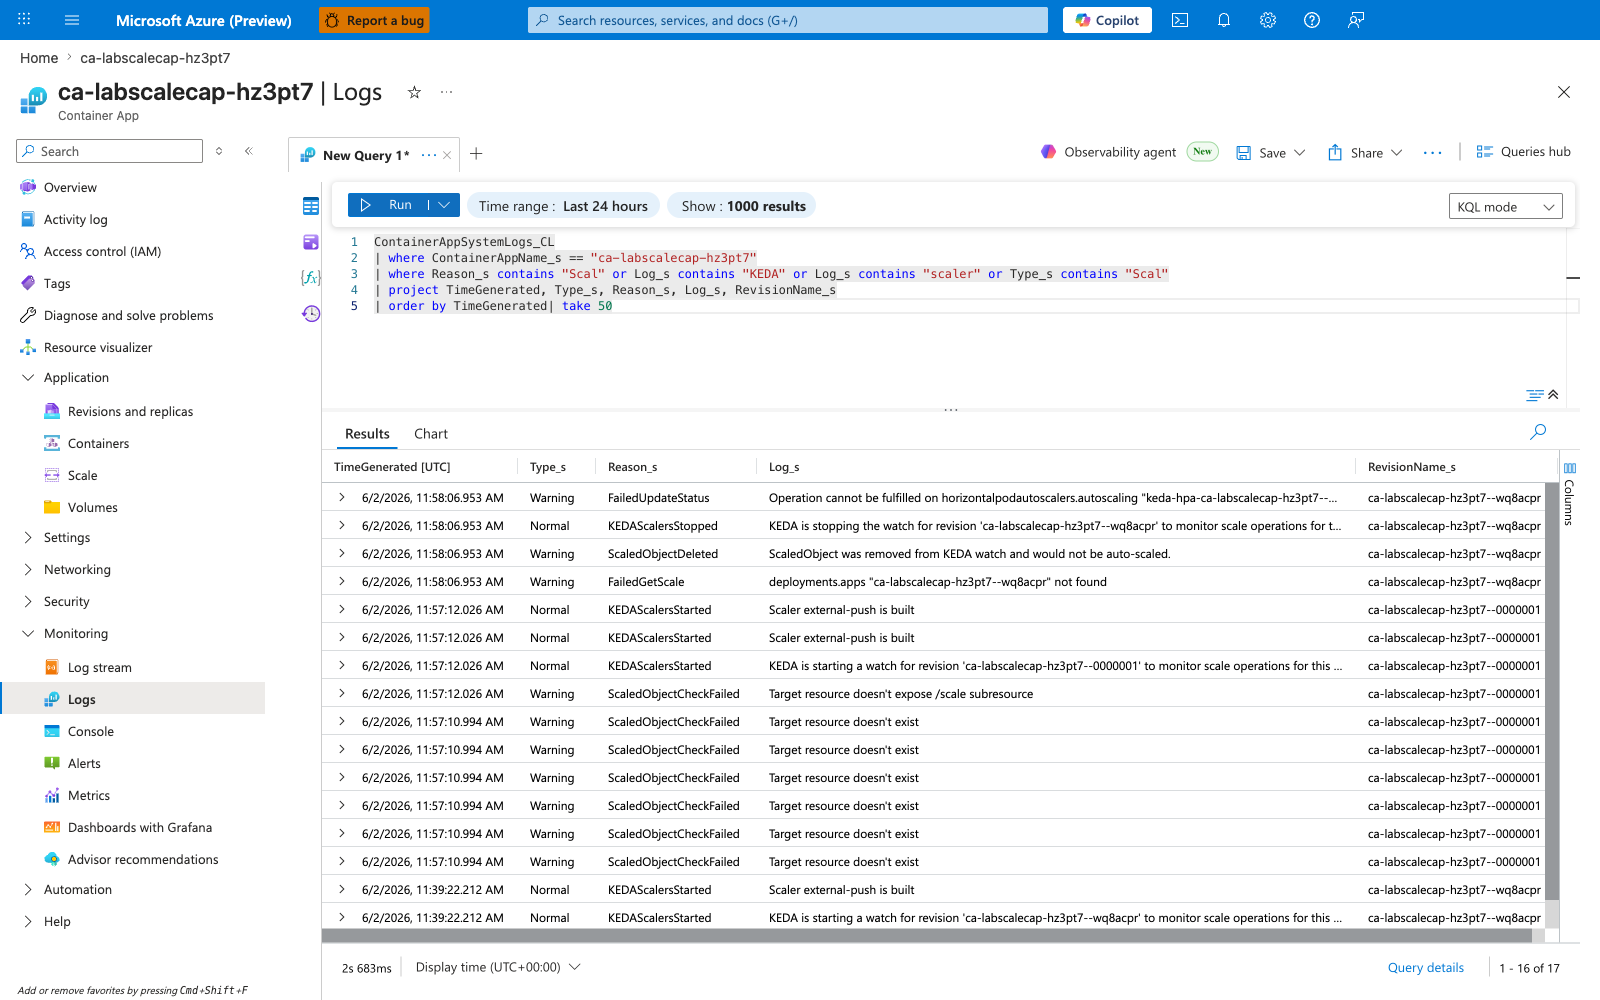Open the Observability agent
This screenshot has width=1600, height=1000.
[x=1129, y=152]
